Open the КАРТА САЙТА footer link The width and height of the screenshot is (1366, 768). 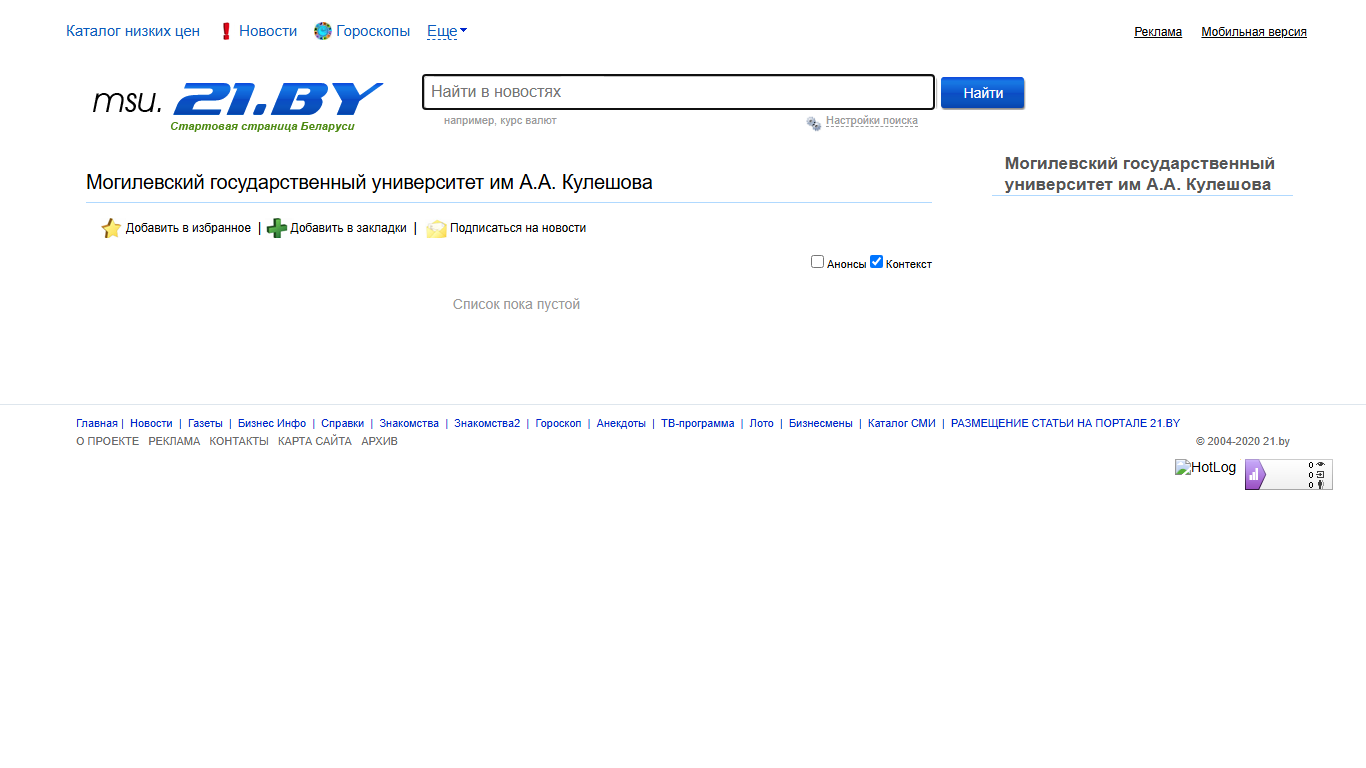(x=315, y=442)
